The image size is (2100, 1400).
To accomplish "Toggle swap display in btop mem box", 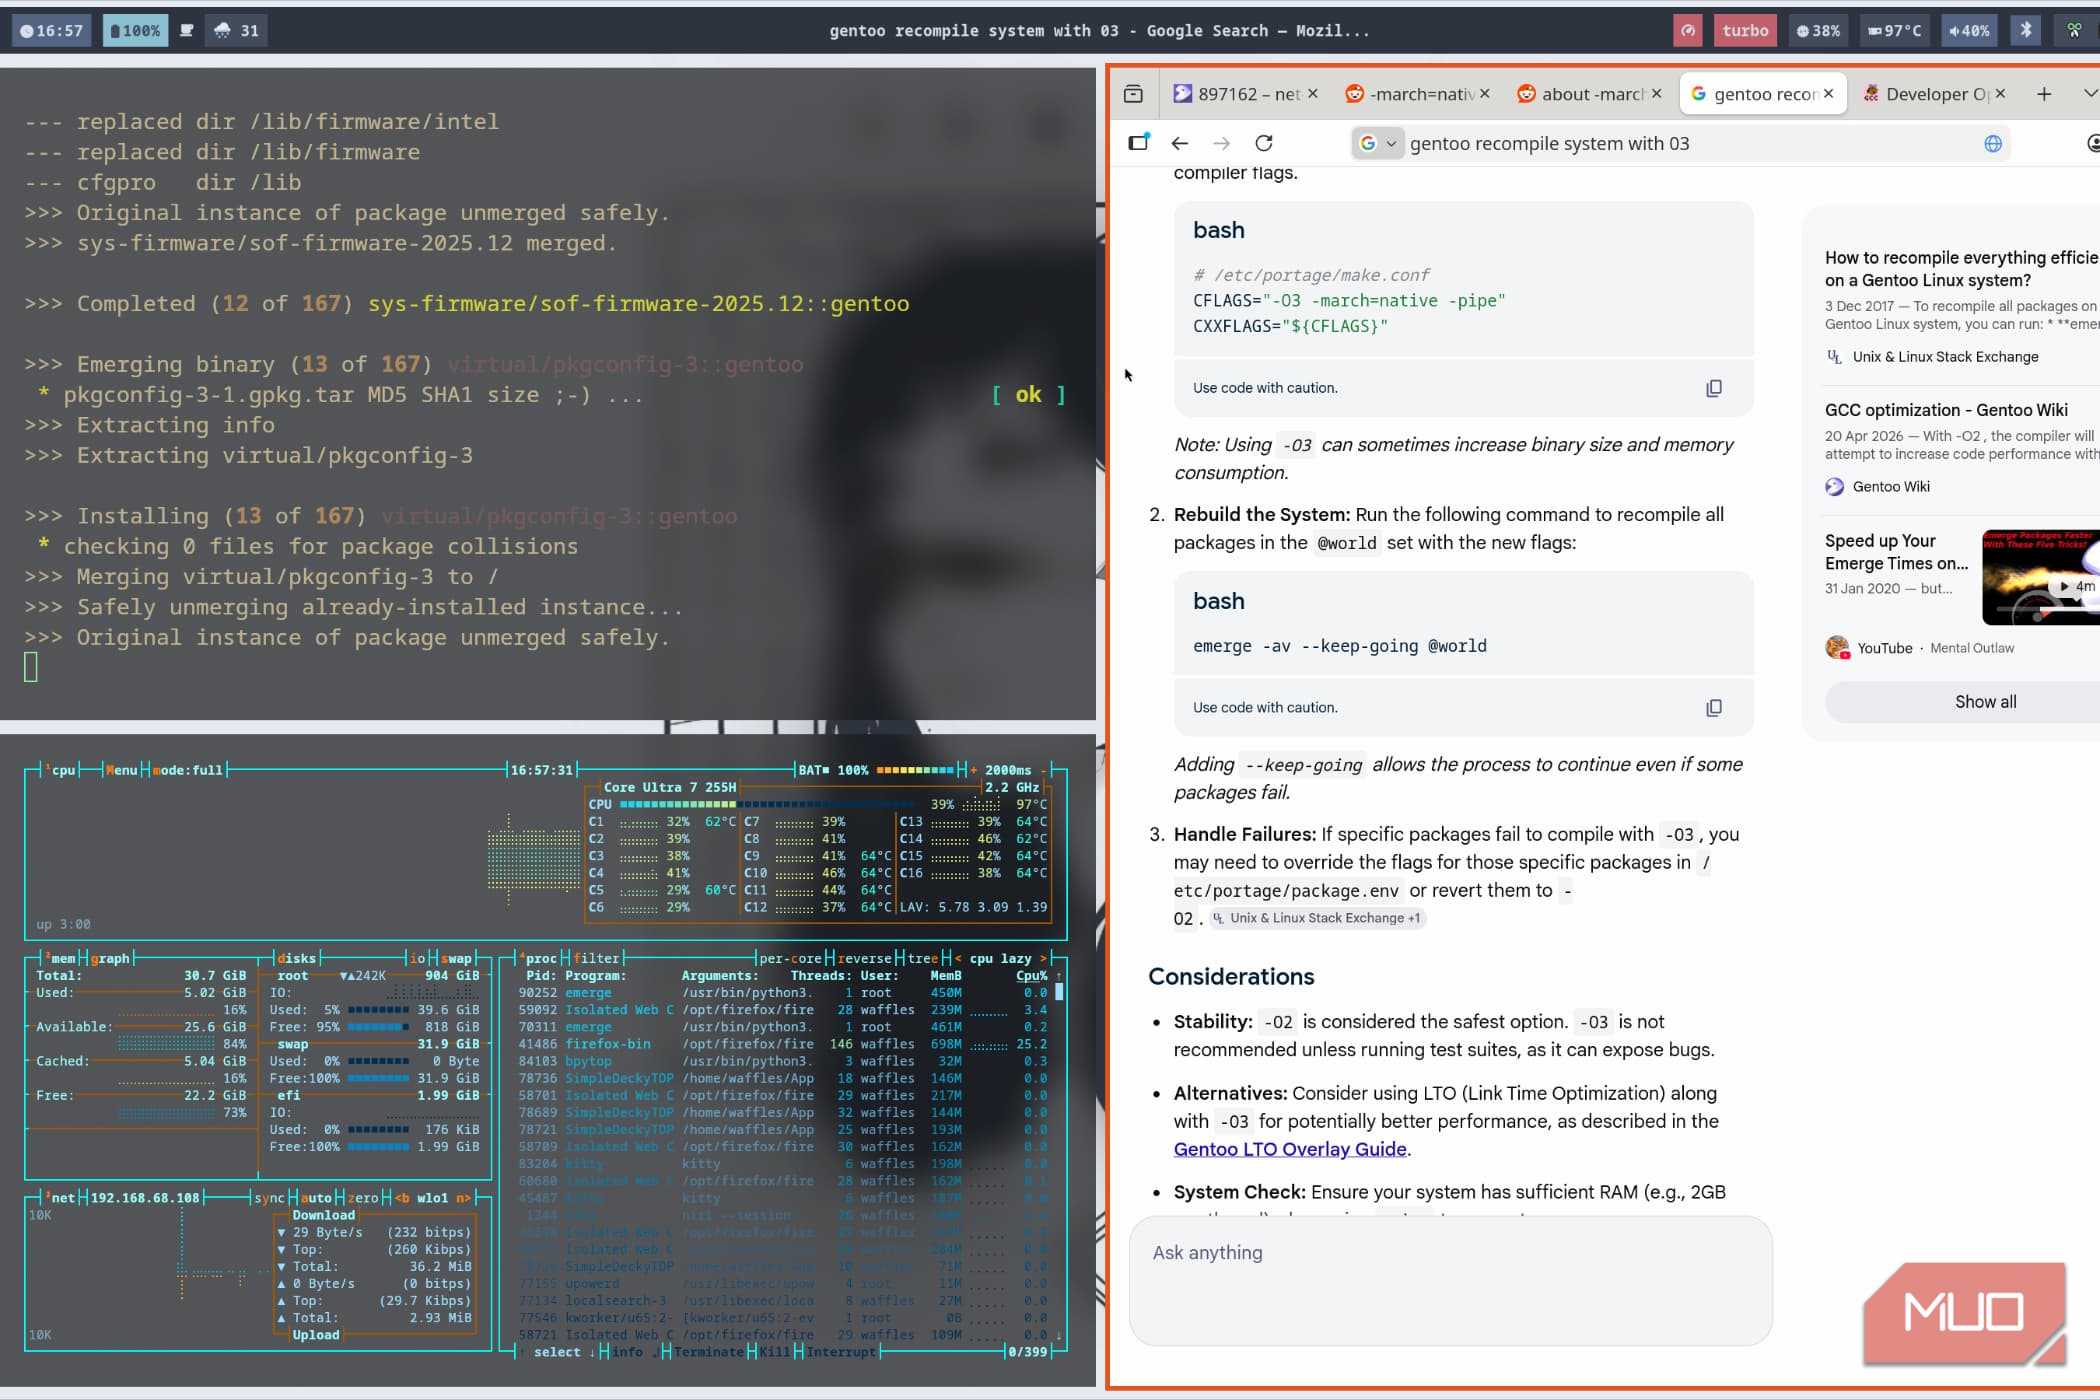I will pyautogui.click(x=456, y=958).
